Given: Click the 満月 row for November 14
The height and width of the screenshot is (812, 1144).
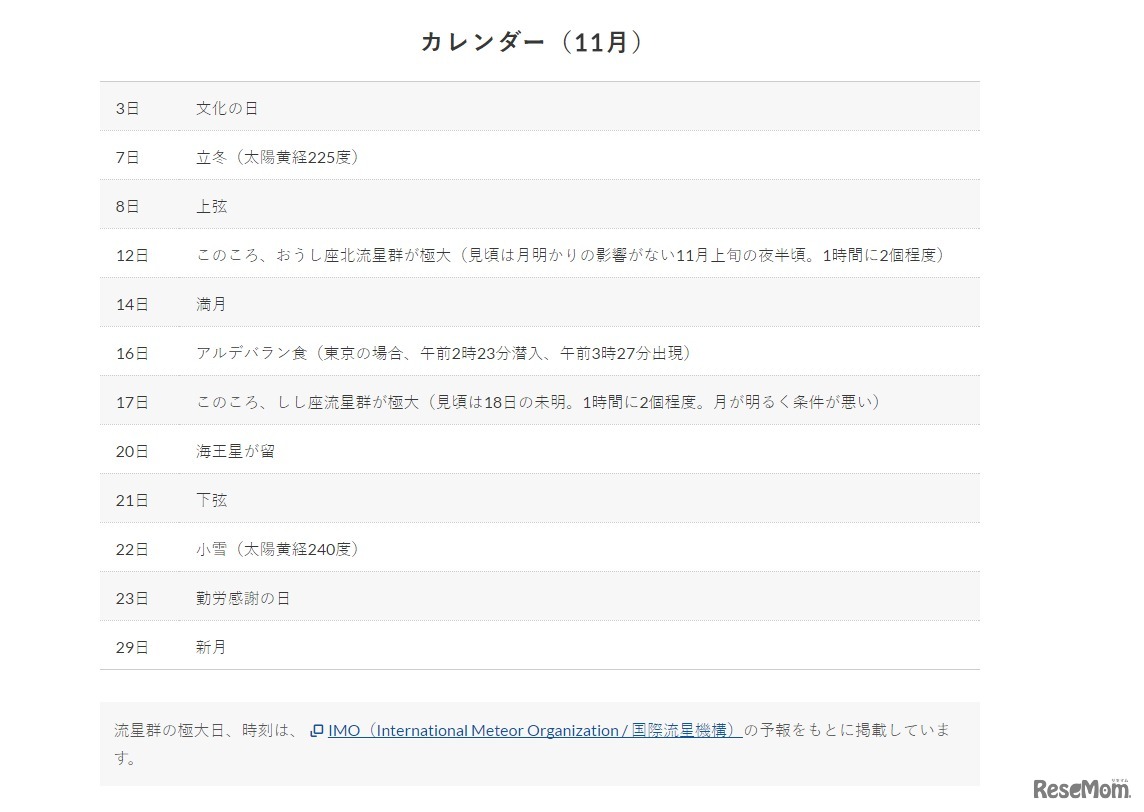Looking at the screenshot, I should coord(211,304).
